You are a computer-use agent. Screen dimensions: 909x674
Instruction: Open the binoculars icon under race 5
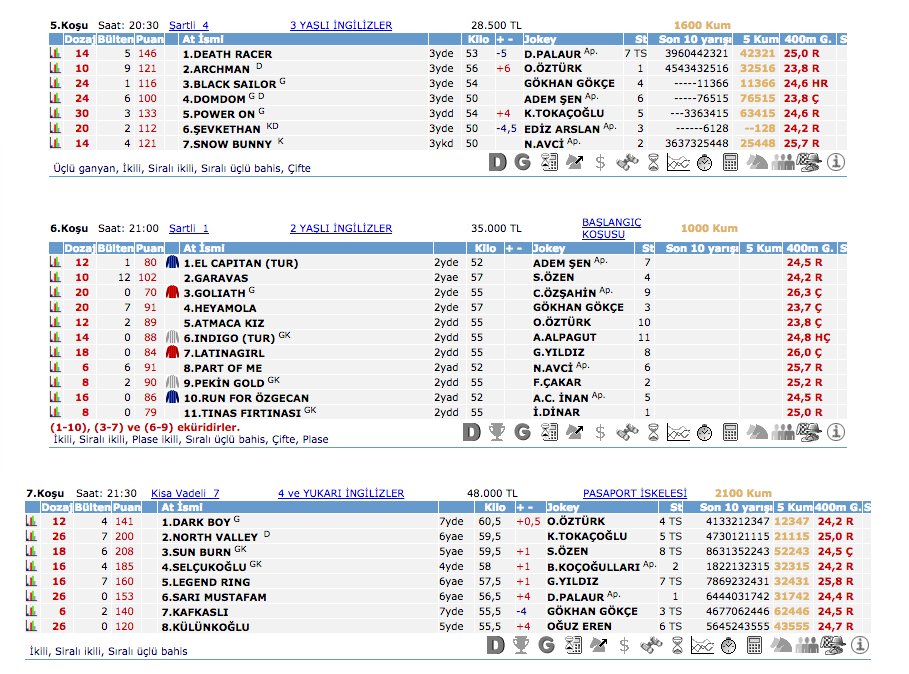(626, 162)
